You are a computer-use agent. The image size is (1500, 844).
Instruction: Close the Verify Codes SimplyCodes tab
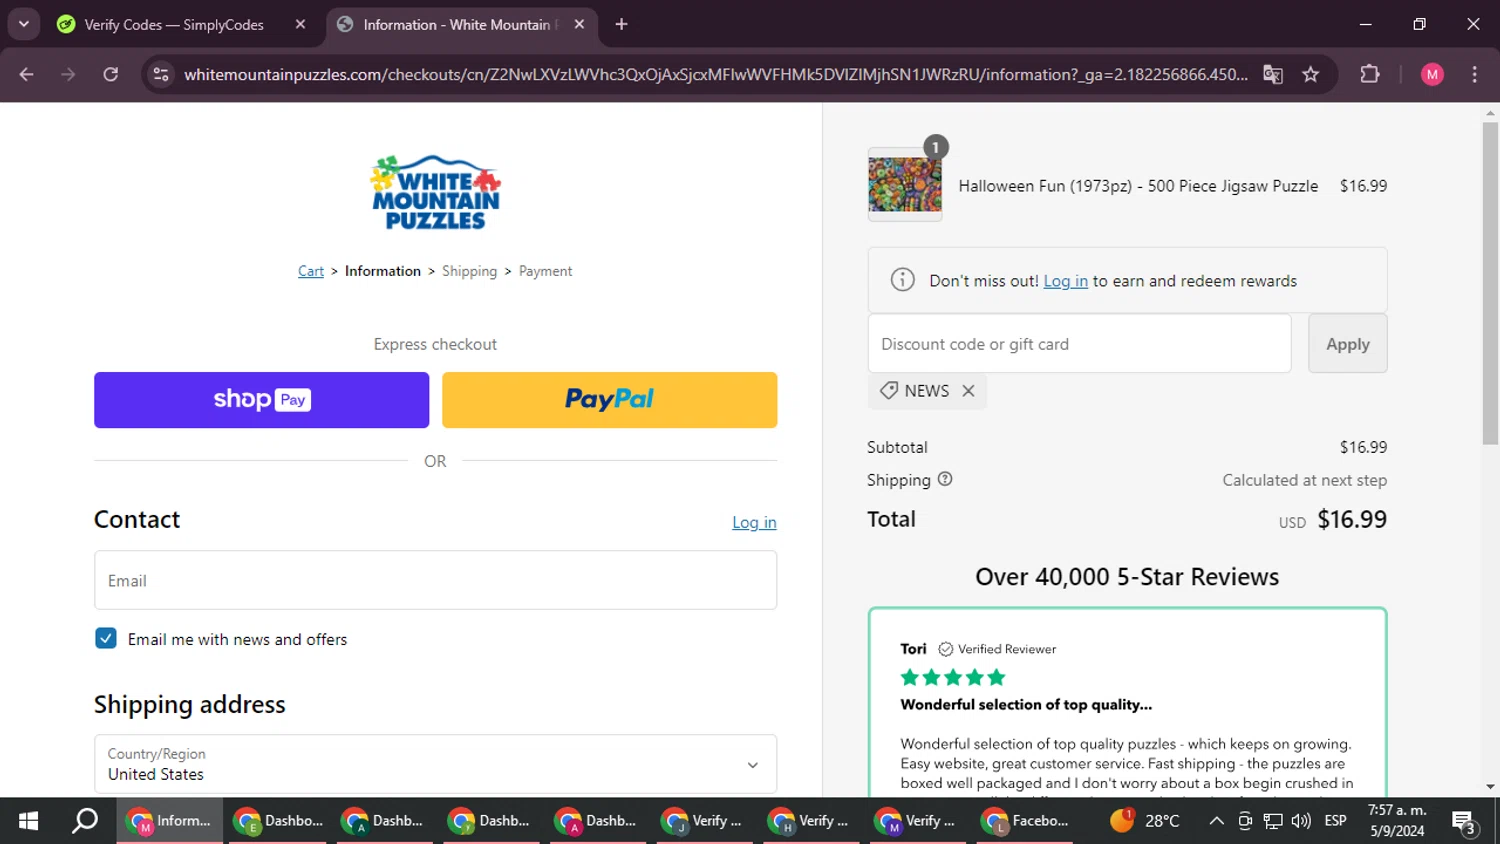(300, 24)
